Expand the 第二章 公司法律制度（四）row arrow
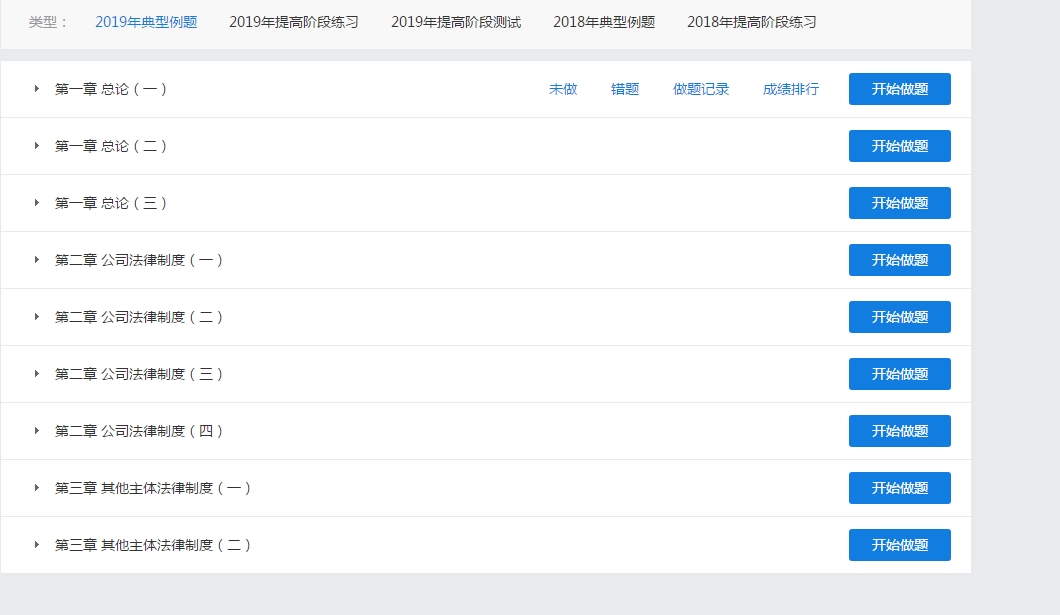This screenshot has width=1060, height=615. [37, 431]
